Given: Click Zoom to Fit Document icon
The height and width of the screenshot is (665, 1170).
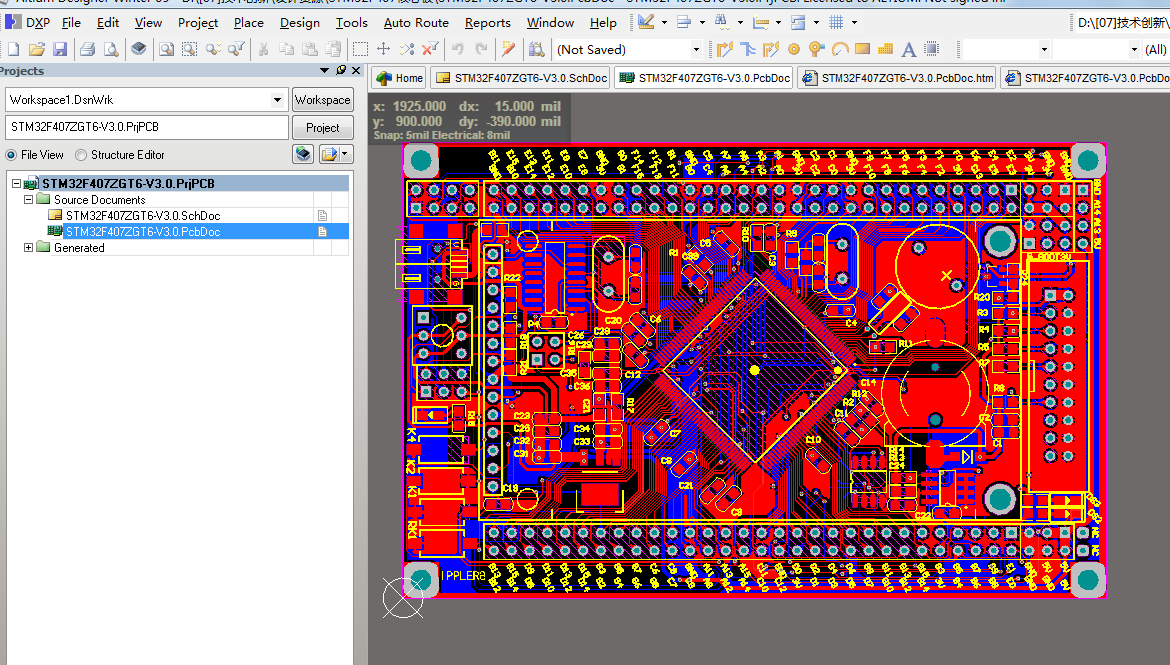Looking at the screenshot, I should pyautogui.click(x=166, y=49).
